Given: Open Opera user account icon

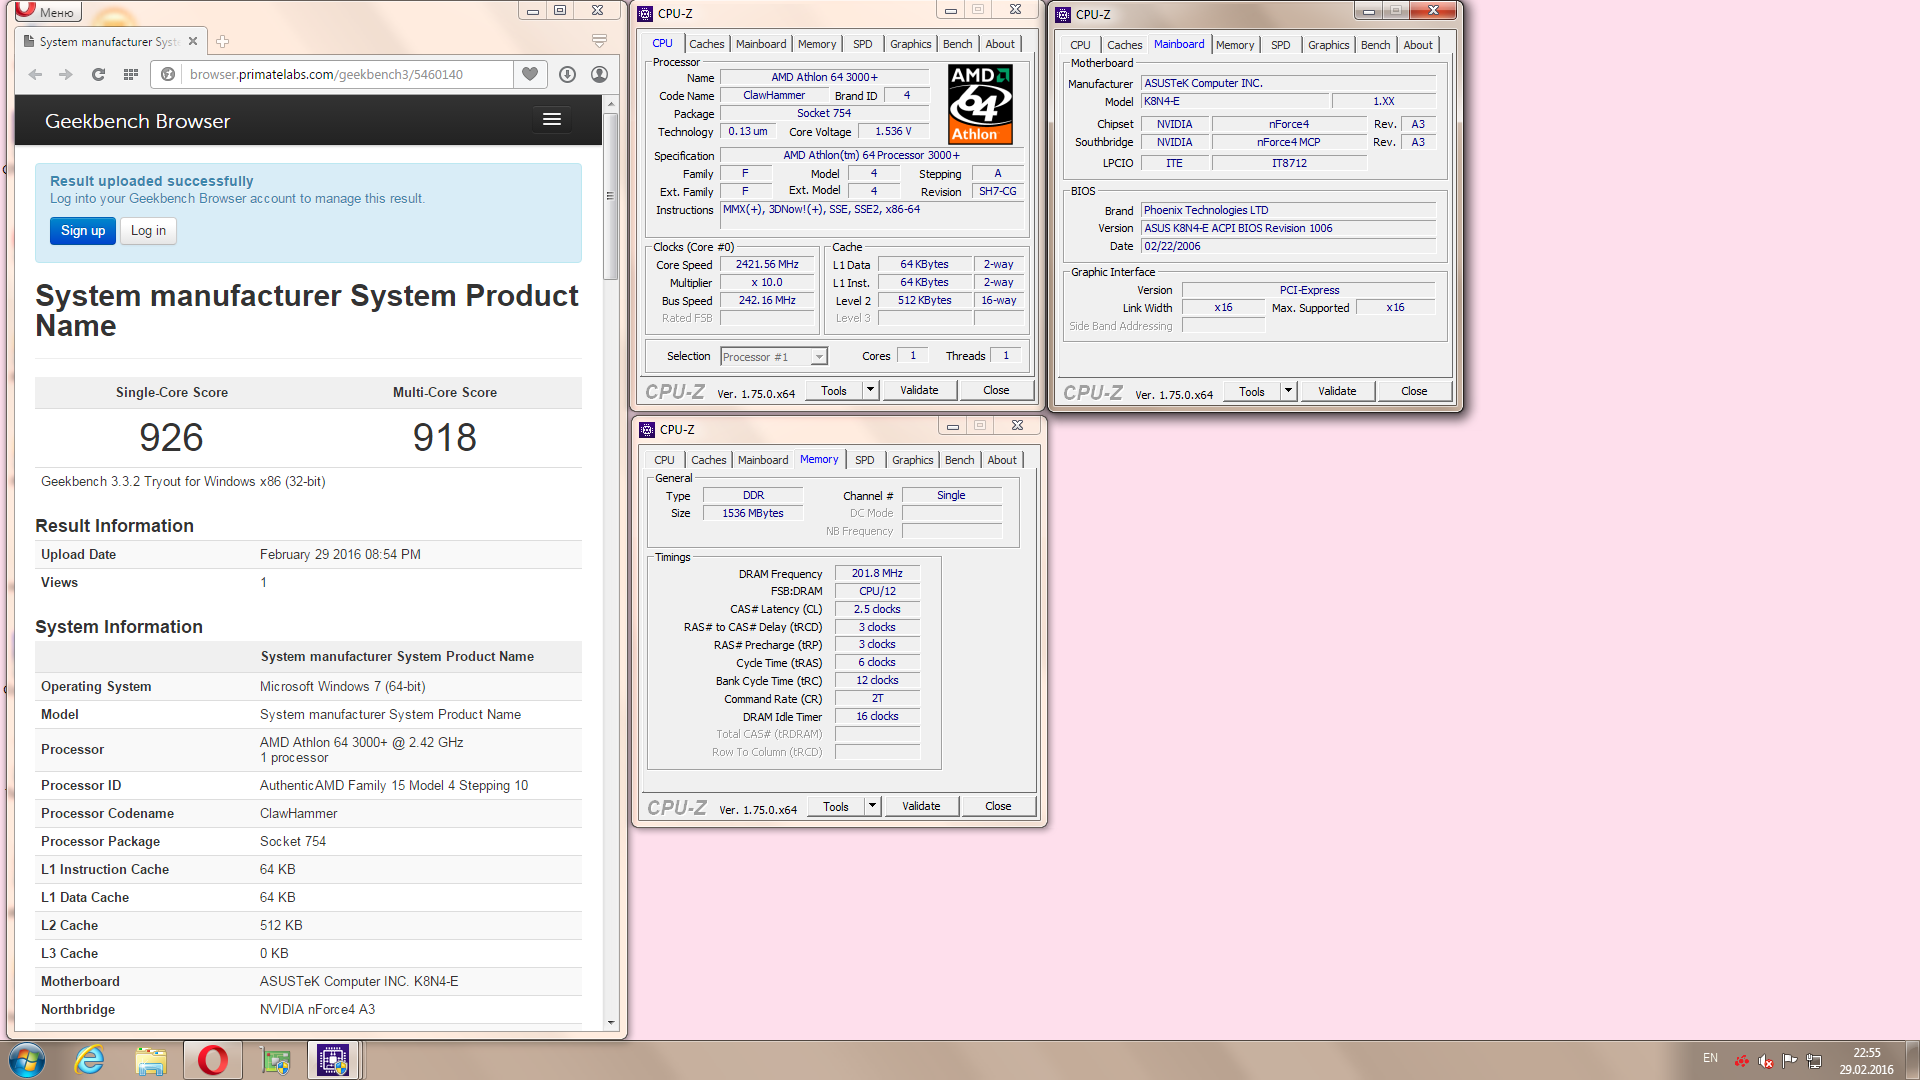Looking at the screenshot, I should [x=599, y=74].
